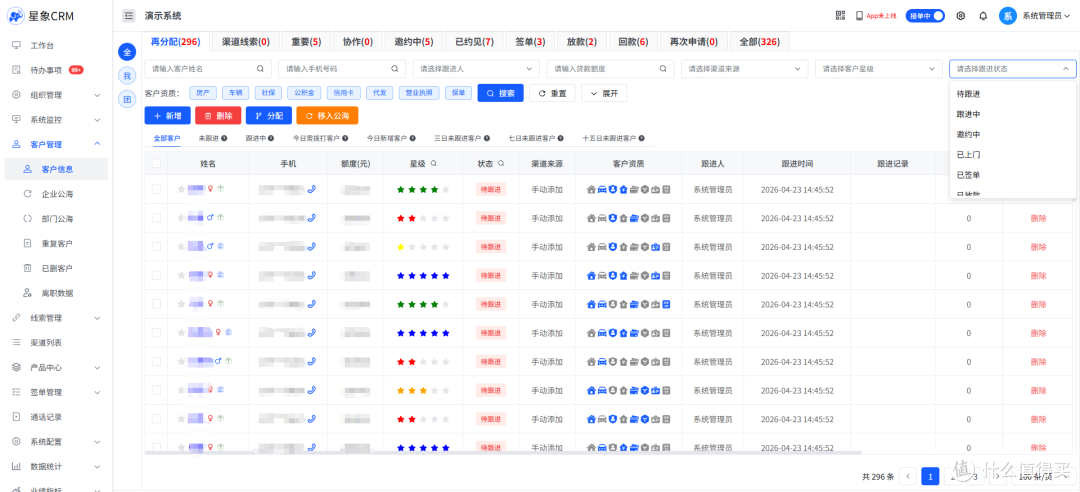Open 待办事项 with the 99+ badge
This screenshot has width=1080, height=492.
click(46, 70)
